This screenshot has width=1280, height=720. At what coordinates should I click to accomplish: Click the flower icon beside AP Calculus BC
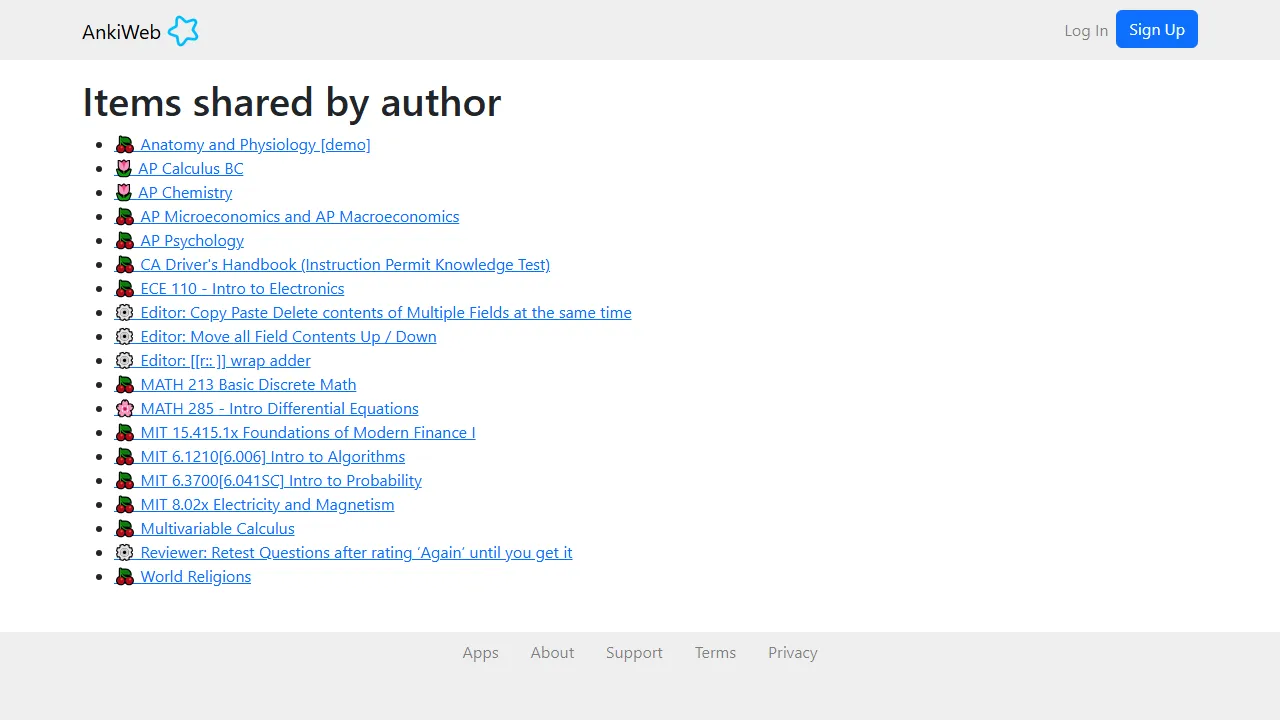click(x=124, y=168)
